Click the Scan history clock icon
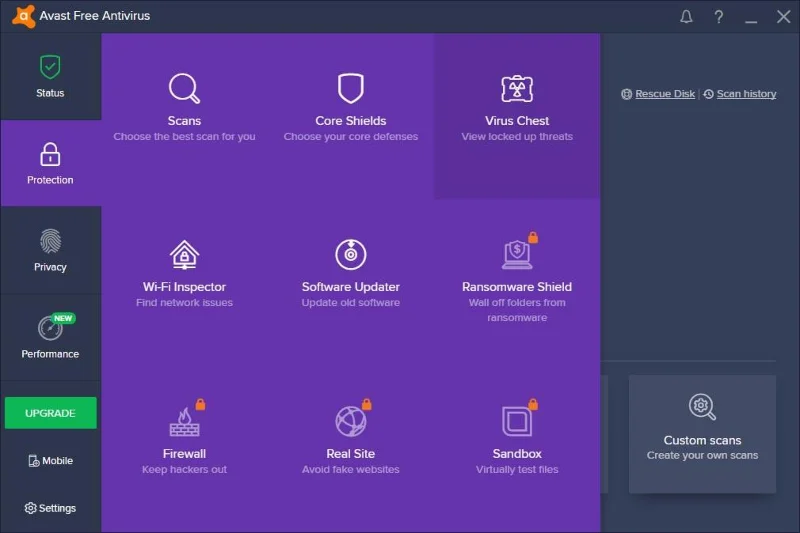Viewport: 800px width, 533px height. 708,94
